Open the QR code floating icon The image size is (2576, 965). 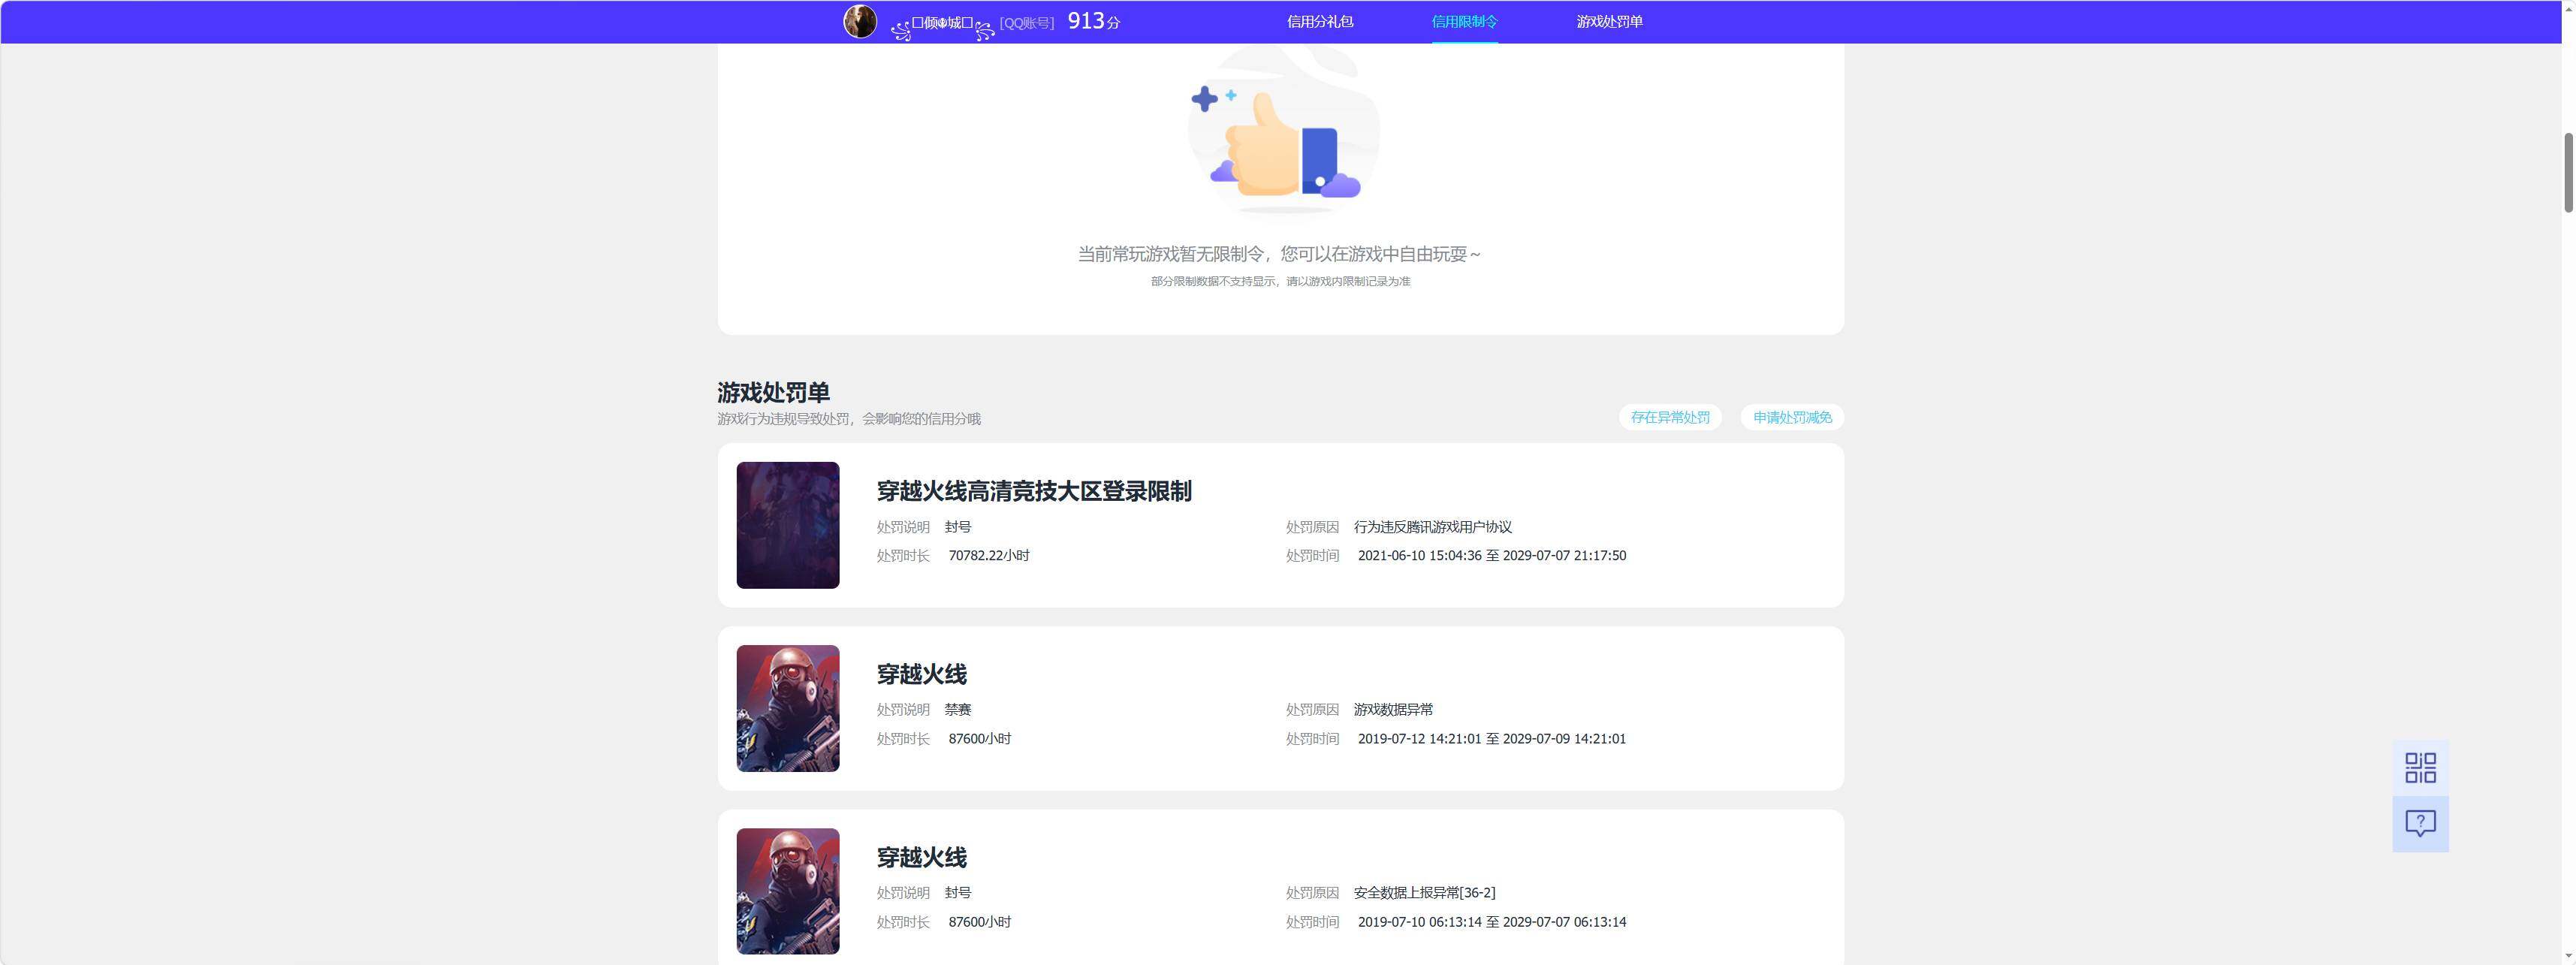(2420, 767)
